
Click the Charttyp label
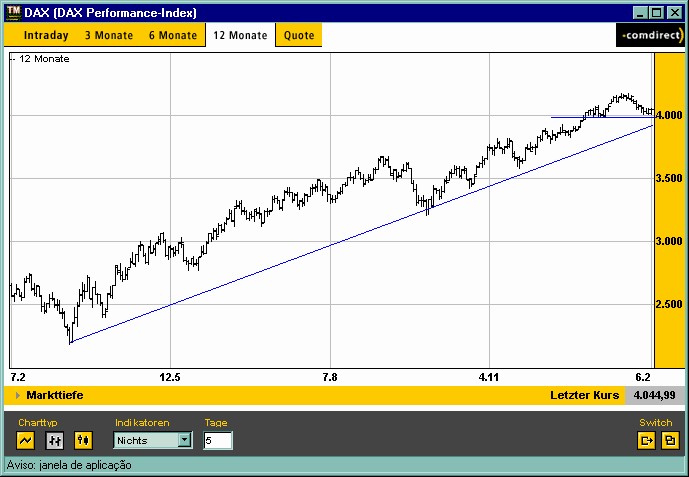38,423
